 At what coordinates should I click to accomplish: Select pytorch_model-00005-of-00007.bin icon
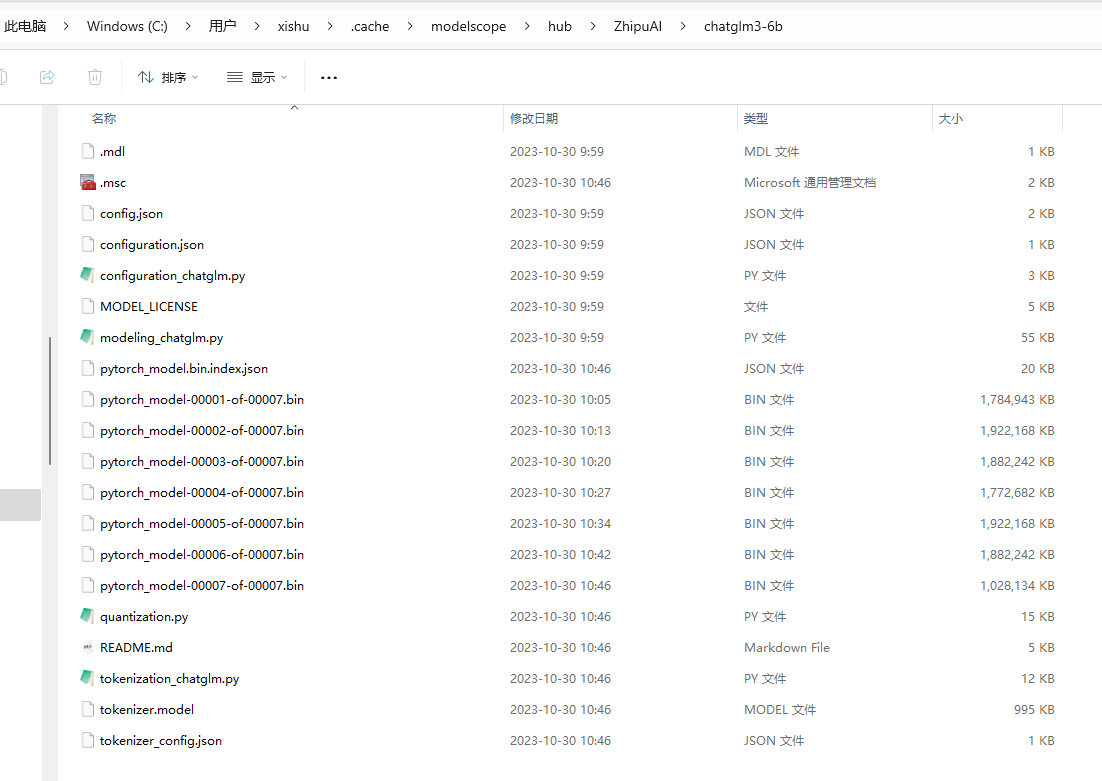pyautogui.click(x=87, y=523)
